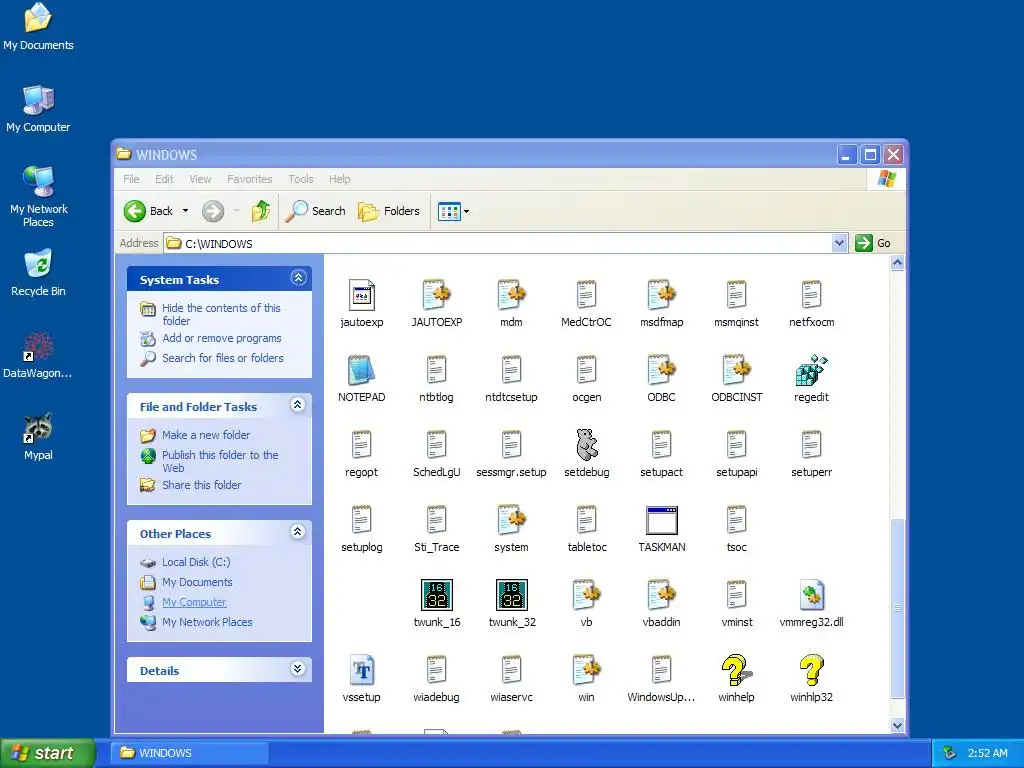Select the TASKMAN application icon
This screenshot has height=768, width=1024.
click(x=662, y=520)
